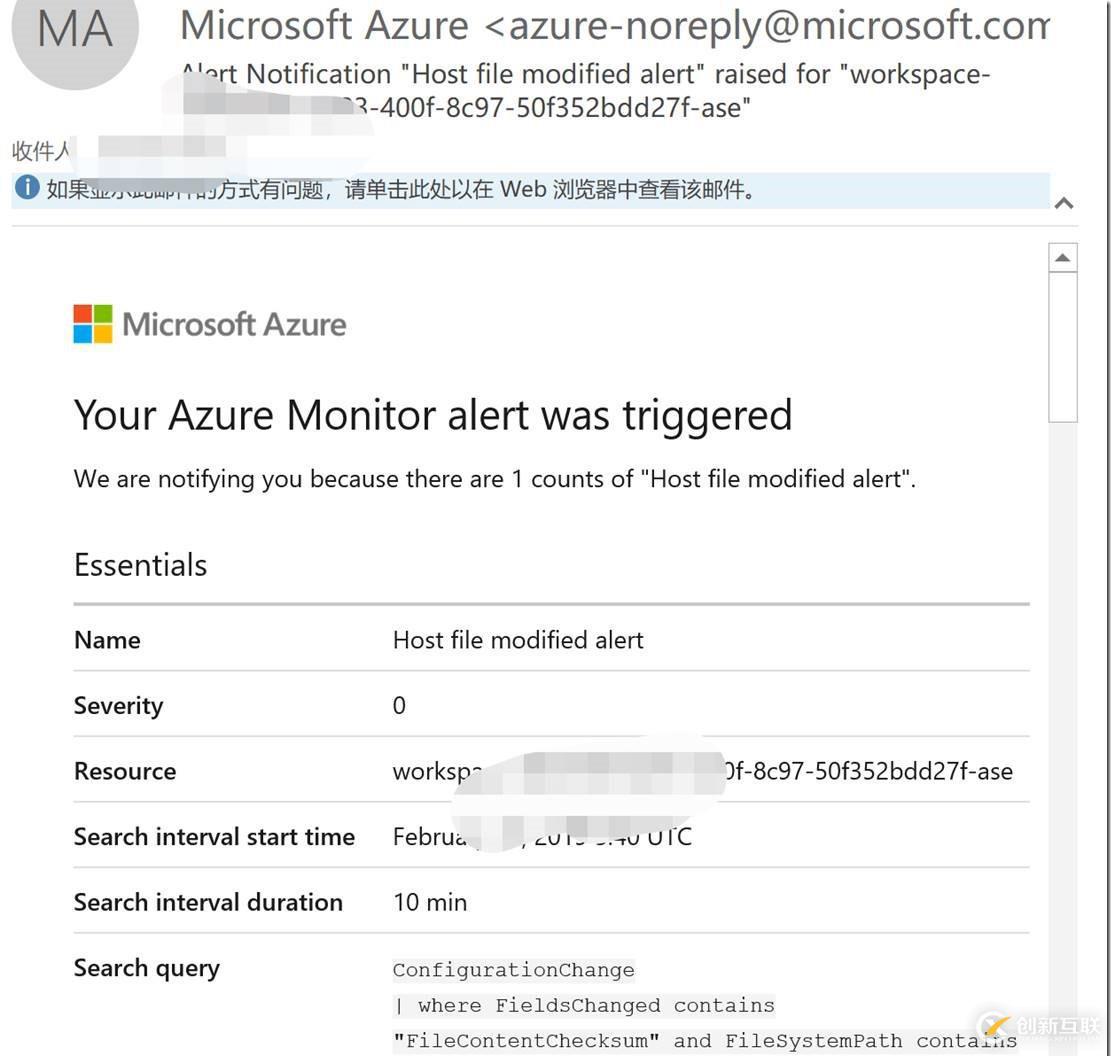Click the Severity value 0
1111x1056 pixels.
point(399,705)
